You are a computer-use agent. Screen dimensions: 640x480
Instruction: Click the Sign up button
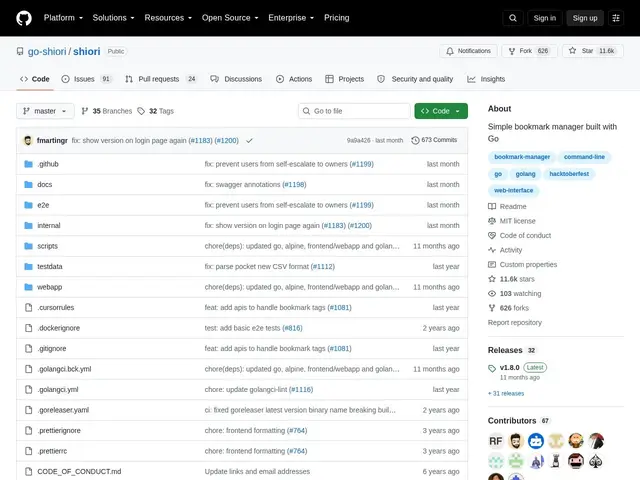(585, 18)
